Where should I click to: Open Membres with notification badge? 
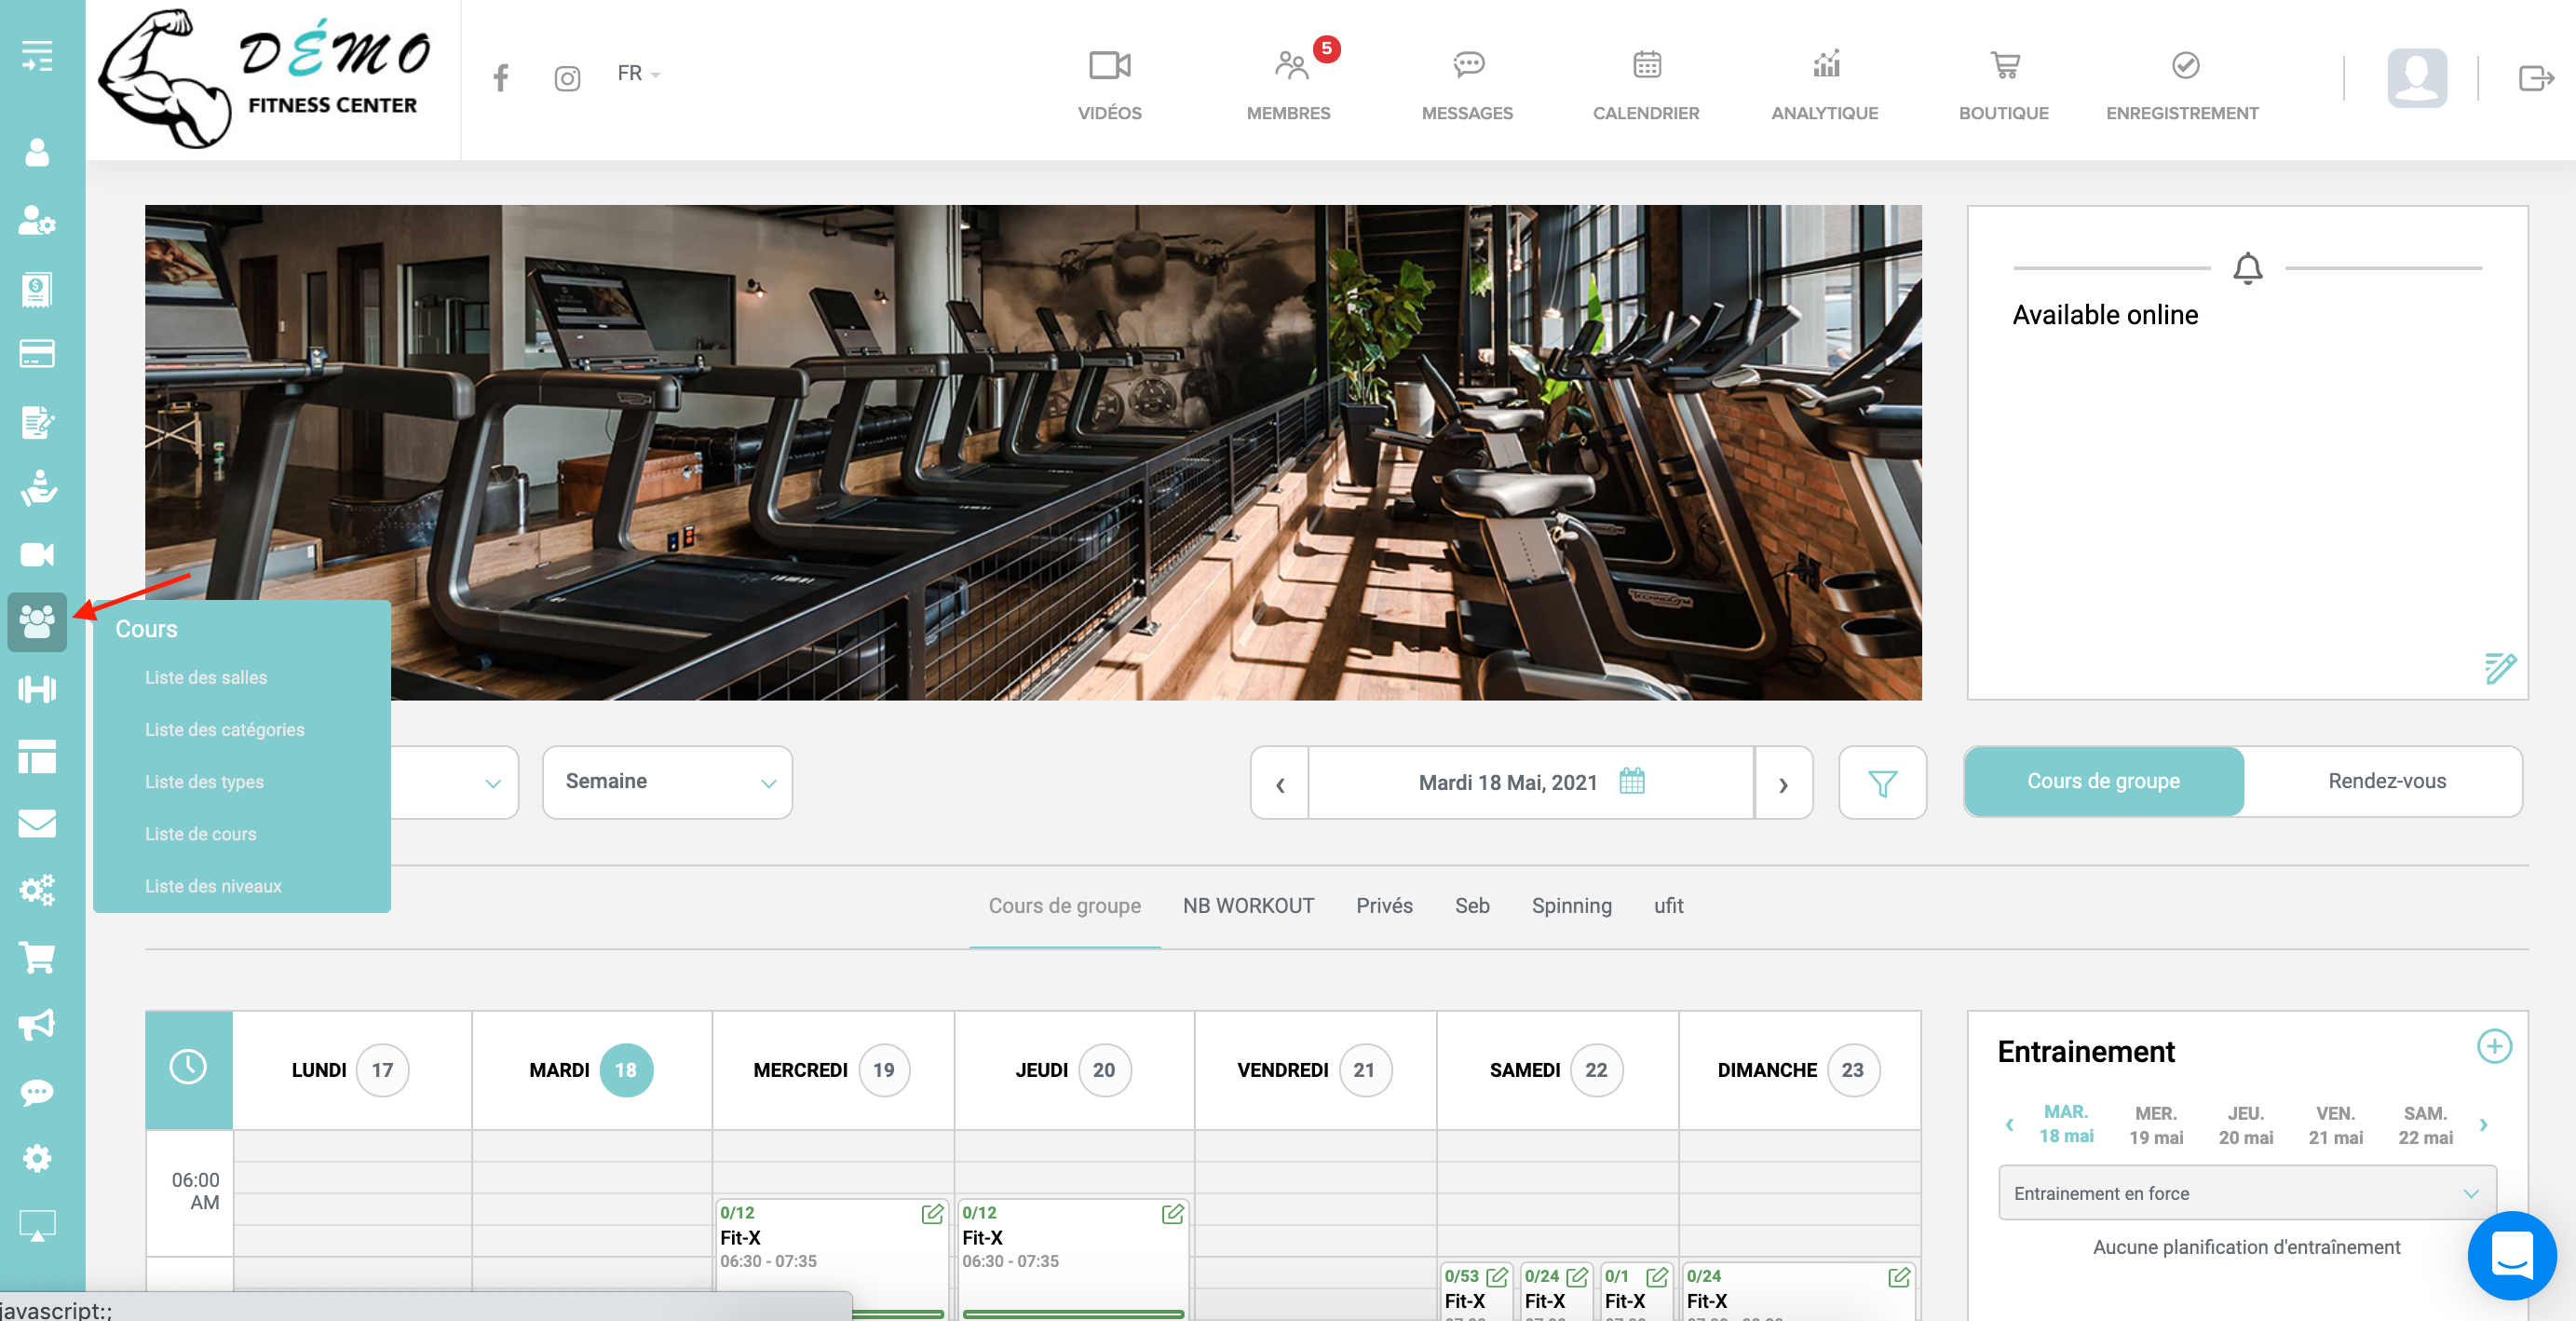pos(1289,66)
